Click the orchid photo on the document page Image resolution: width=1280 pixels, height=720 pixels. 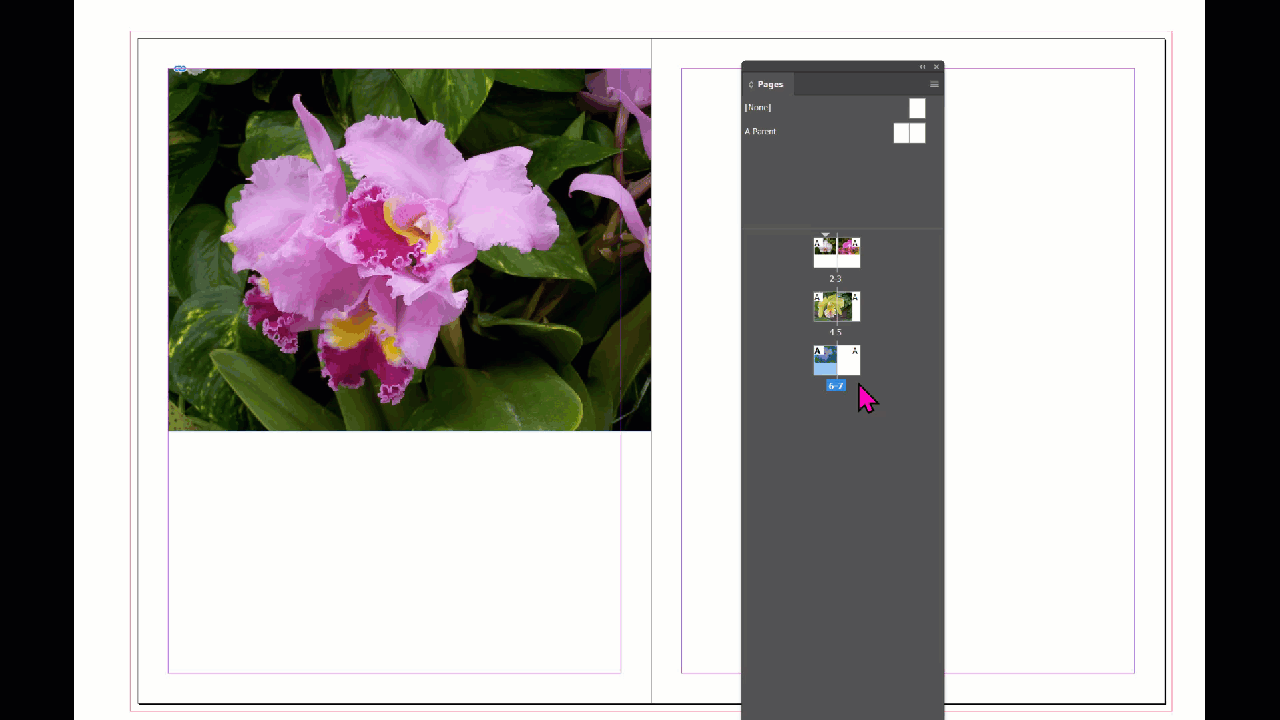tap(400, 250)
